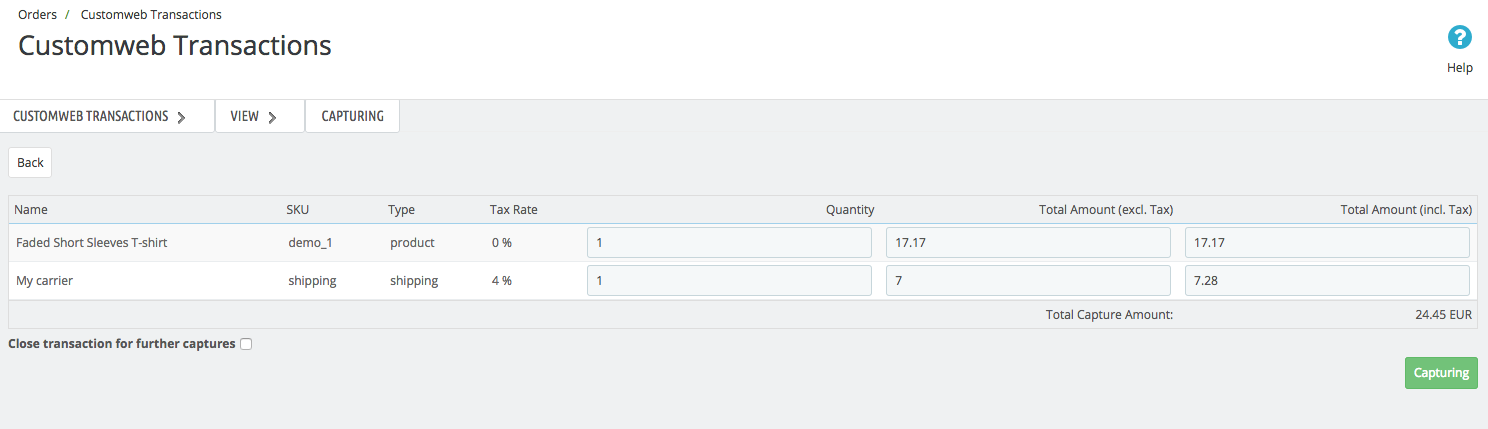Click the green Capturing button
1488x429 pixels.
[x=1441, y=373]
